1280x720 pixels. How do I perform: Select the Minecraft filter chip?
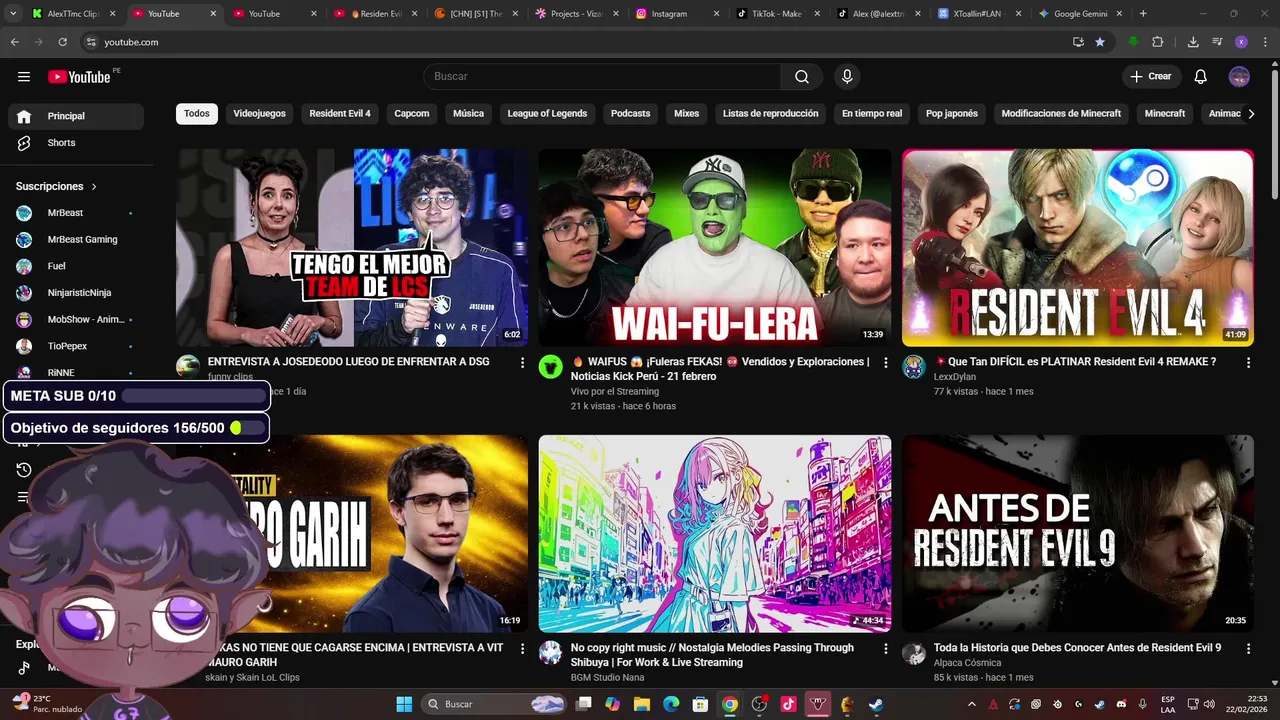tap(1165, 114)
